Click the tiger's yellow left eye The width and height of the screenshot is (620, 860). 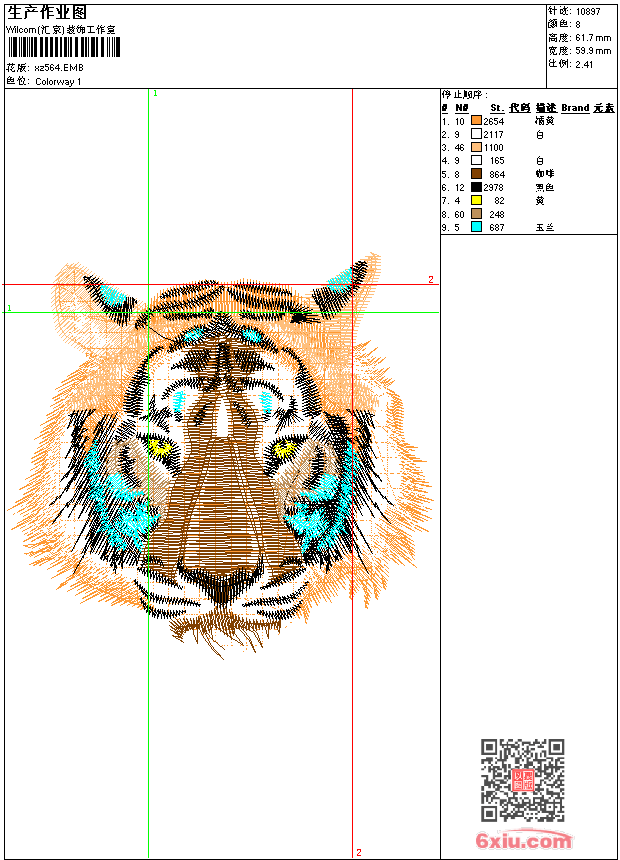tap(158, 448)
